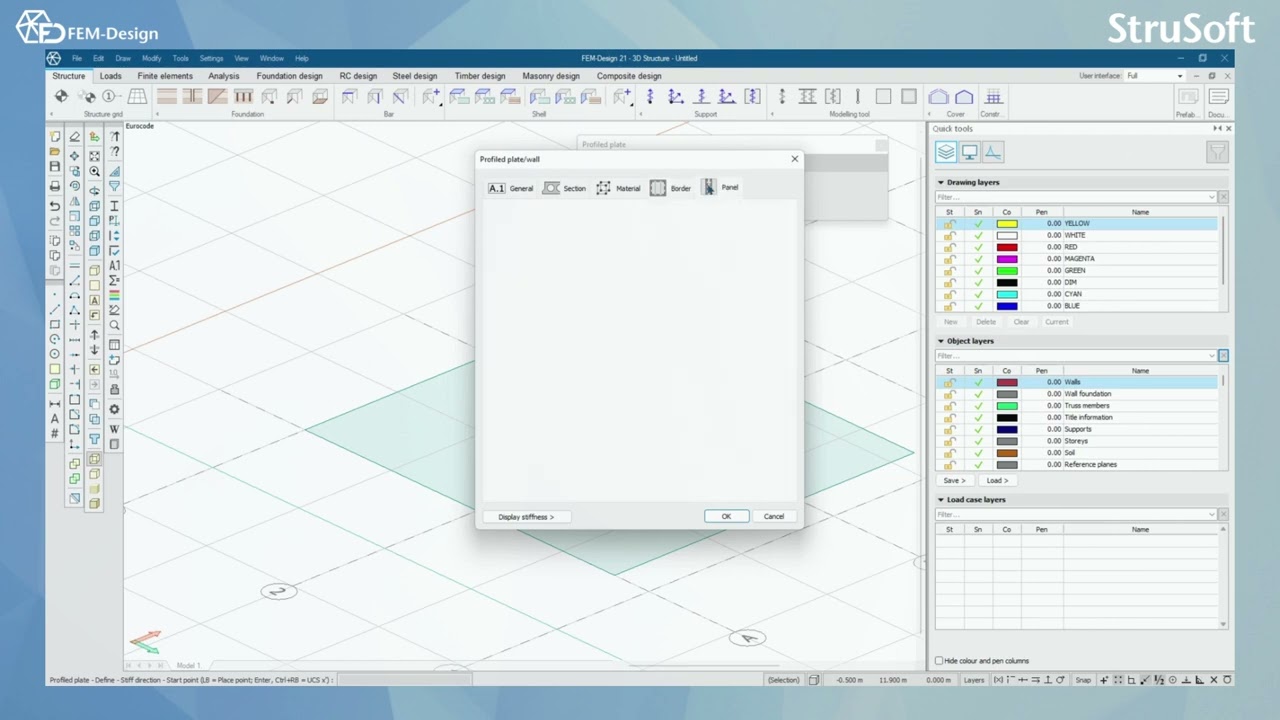Screen dimensions: 1280x720
Task: Open the Border tab in dialog
Action: point(671,188)
